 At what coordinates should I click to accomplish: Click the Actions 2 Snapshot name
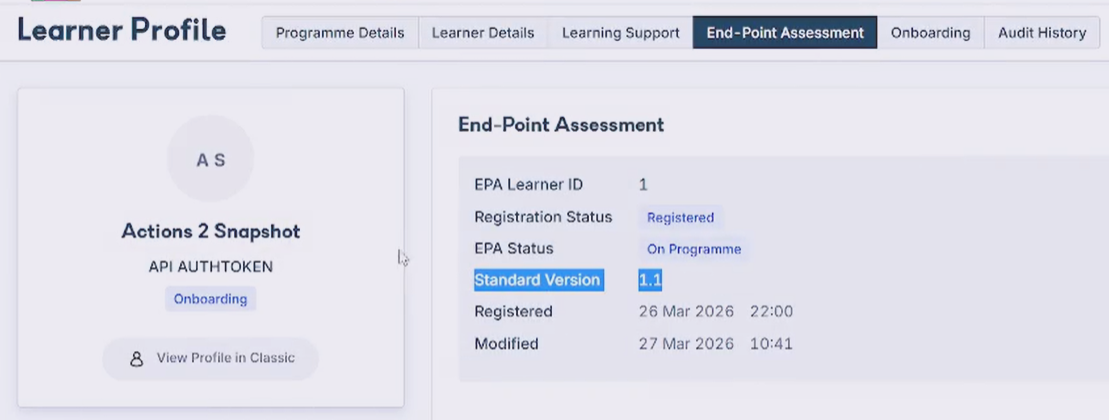point(211,231)
